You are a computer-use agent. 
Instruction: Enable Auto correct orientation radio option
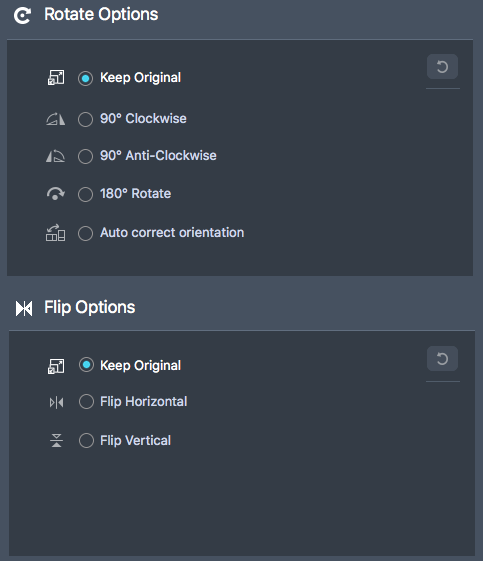[x=86, y=233]
